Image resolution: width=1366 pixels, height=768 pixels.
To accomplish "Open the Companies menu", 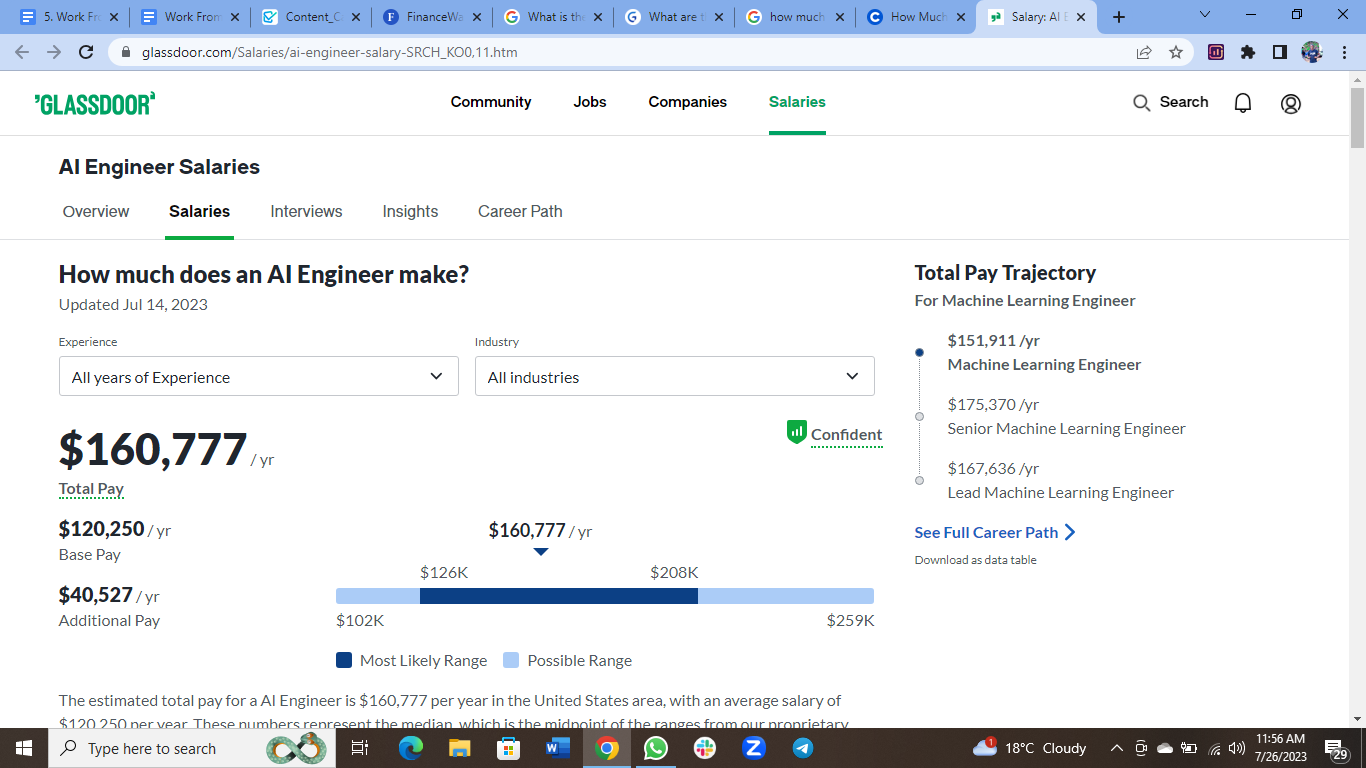I will point(688,102).
